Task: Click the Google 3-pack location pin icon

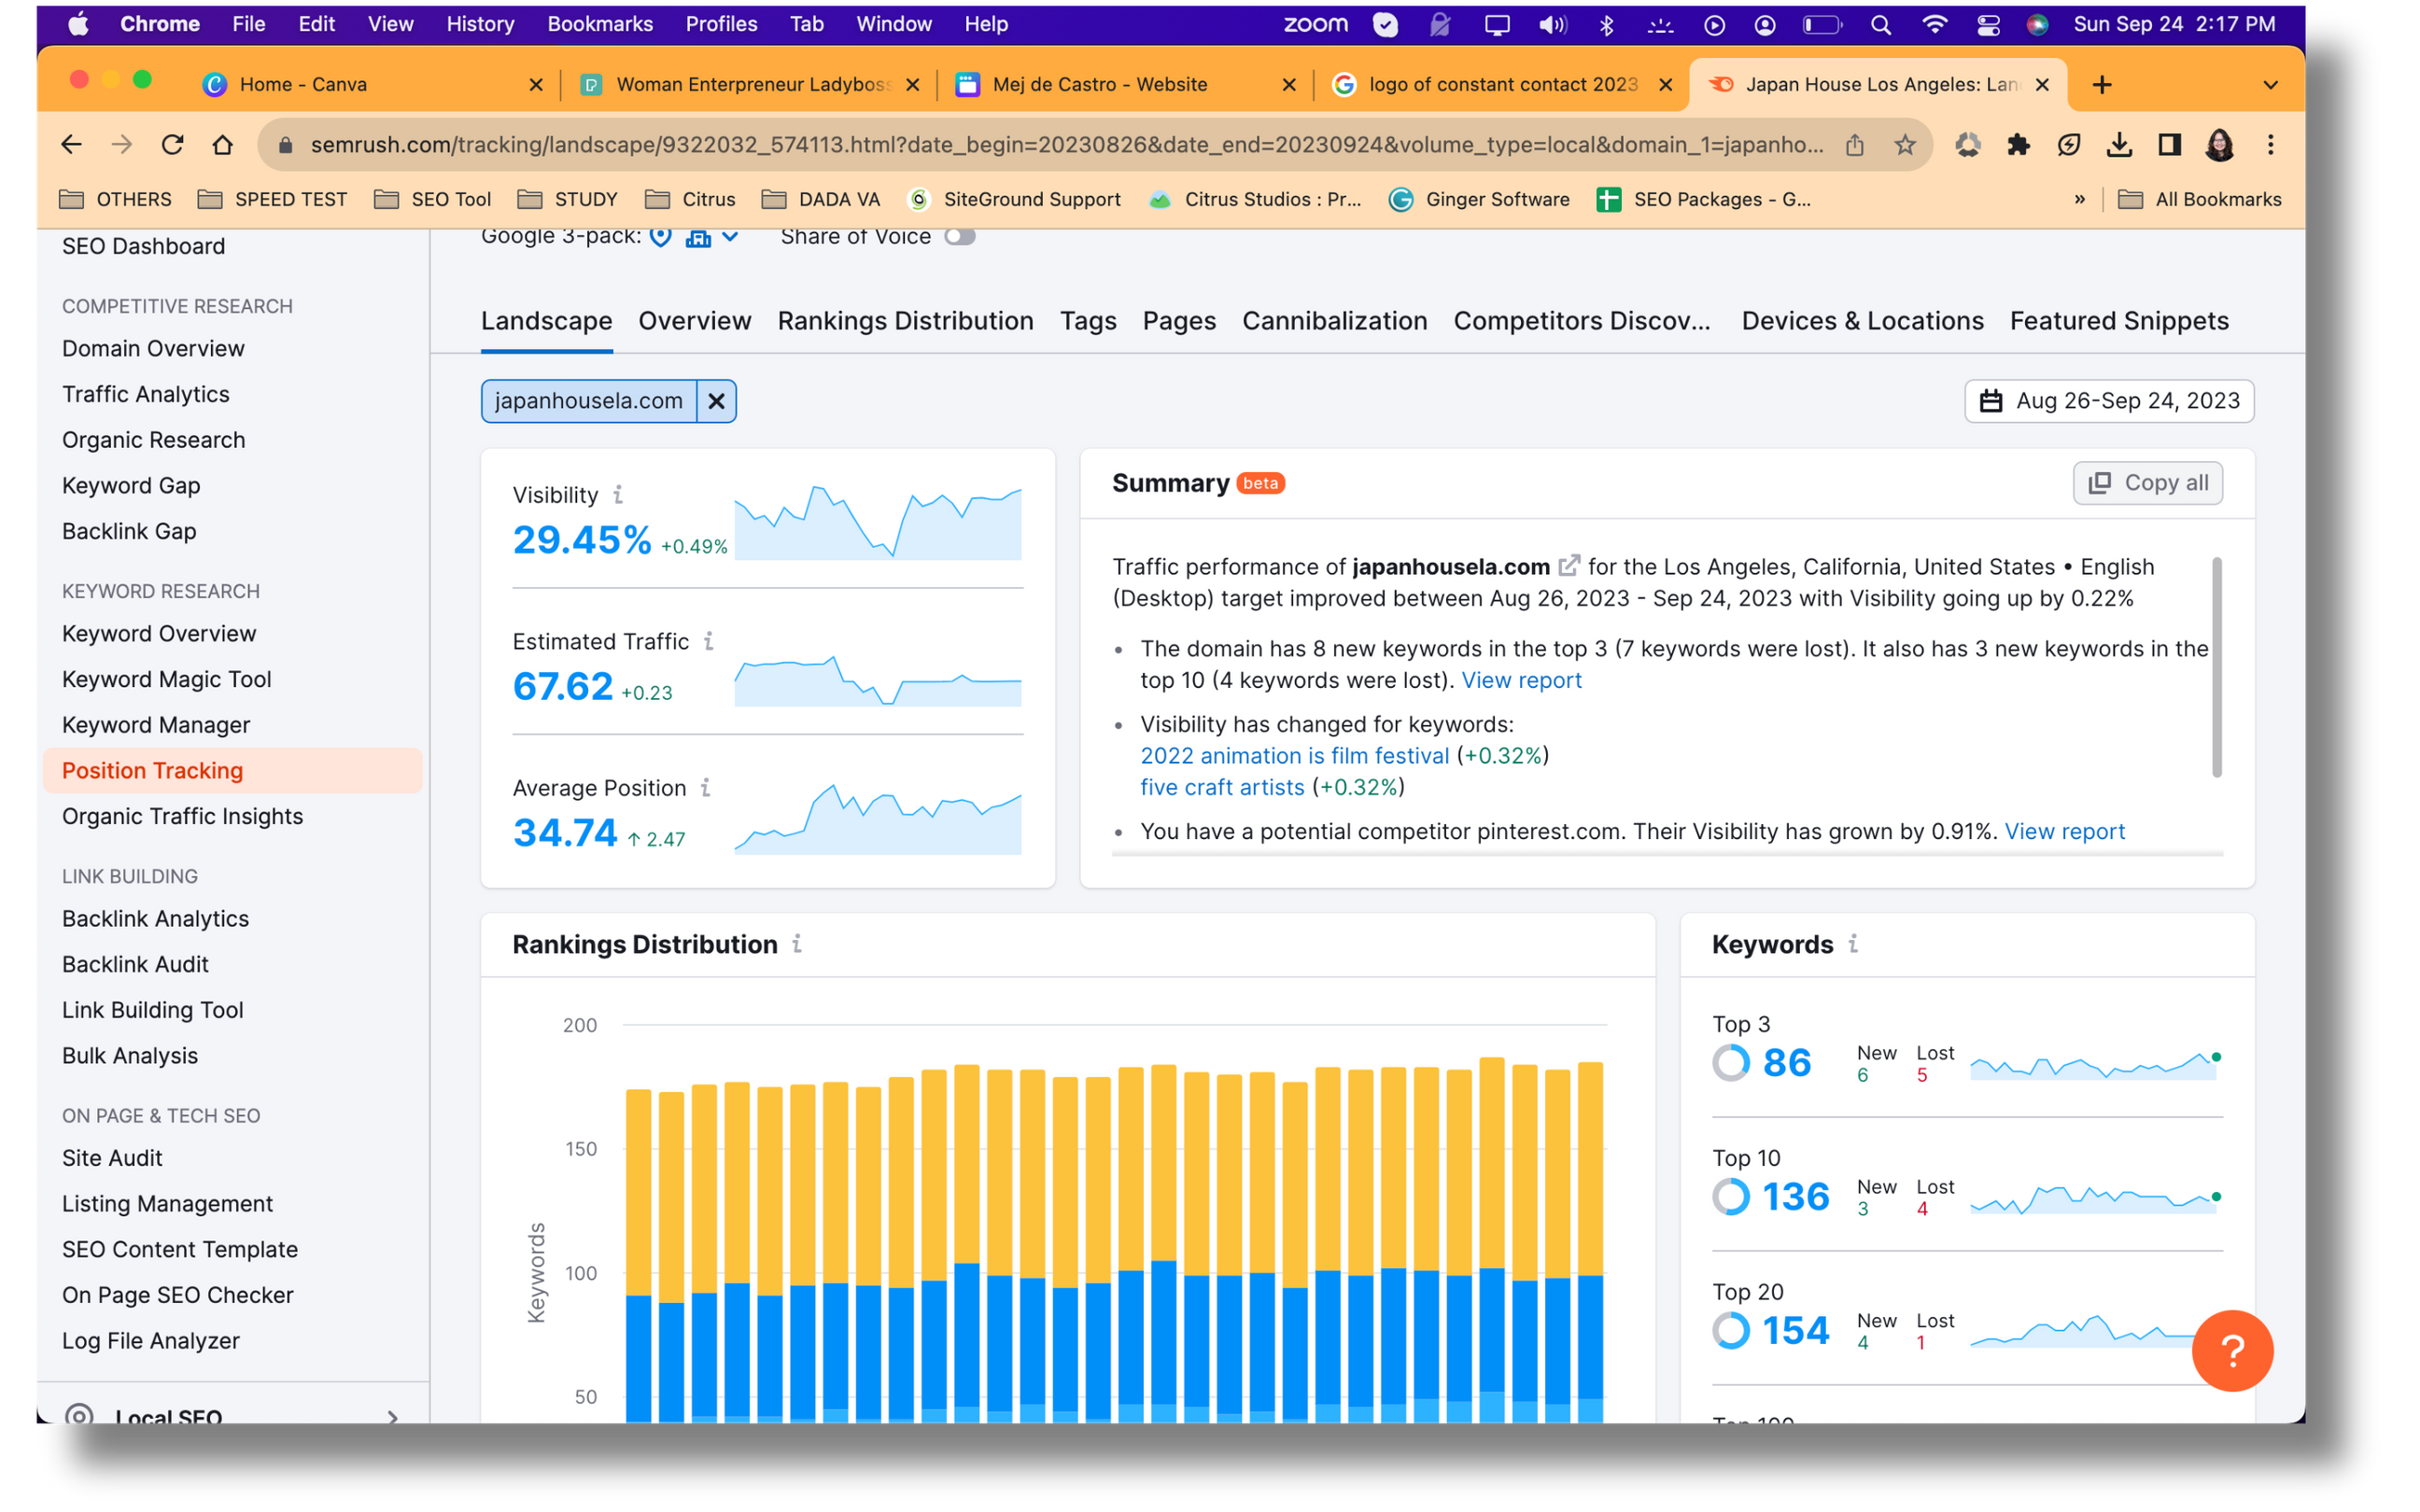Action: 660,237
